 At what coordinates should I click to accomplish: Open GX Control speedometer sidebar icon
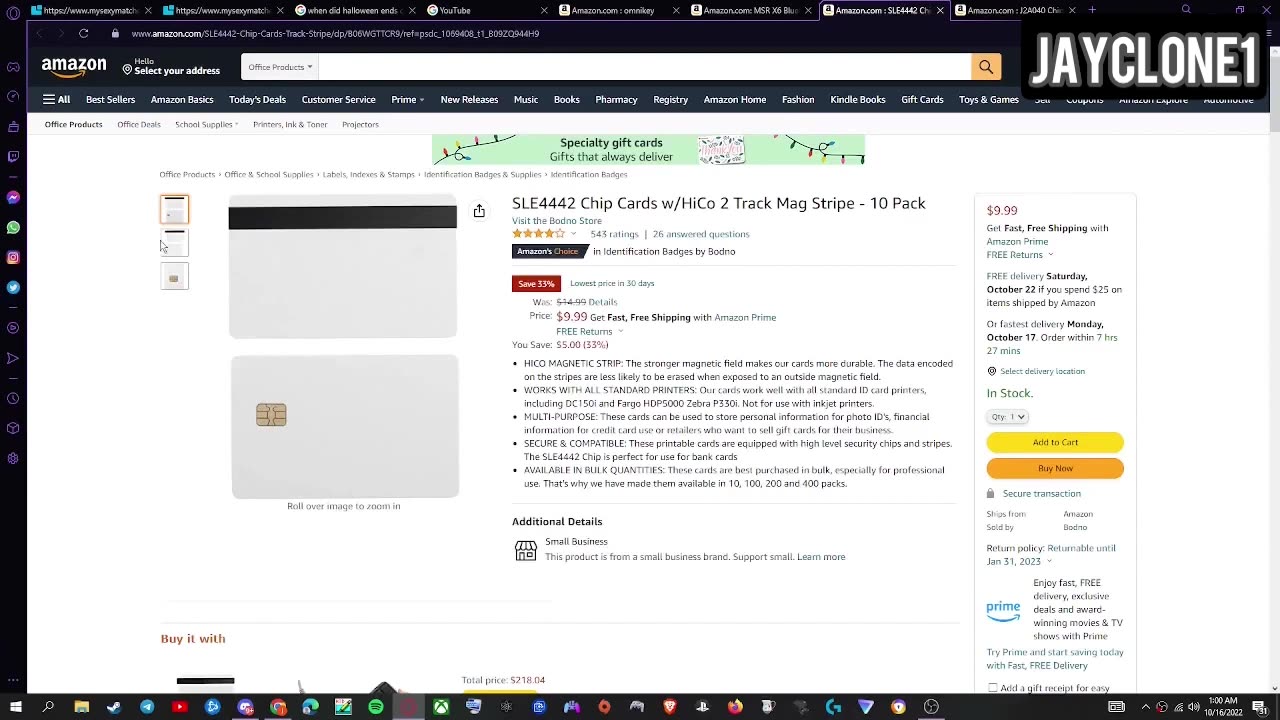pos(13,97)
